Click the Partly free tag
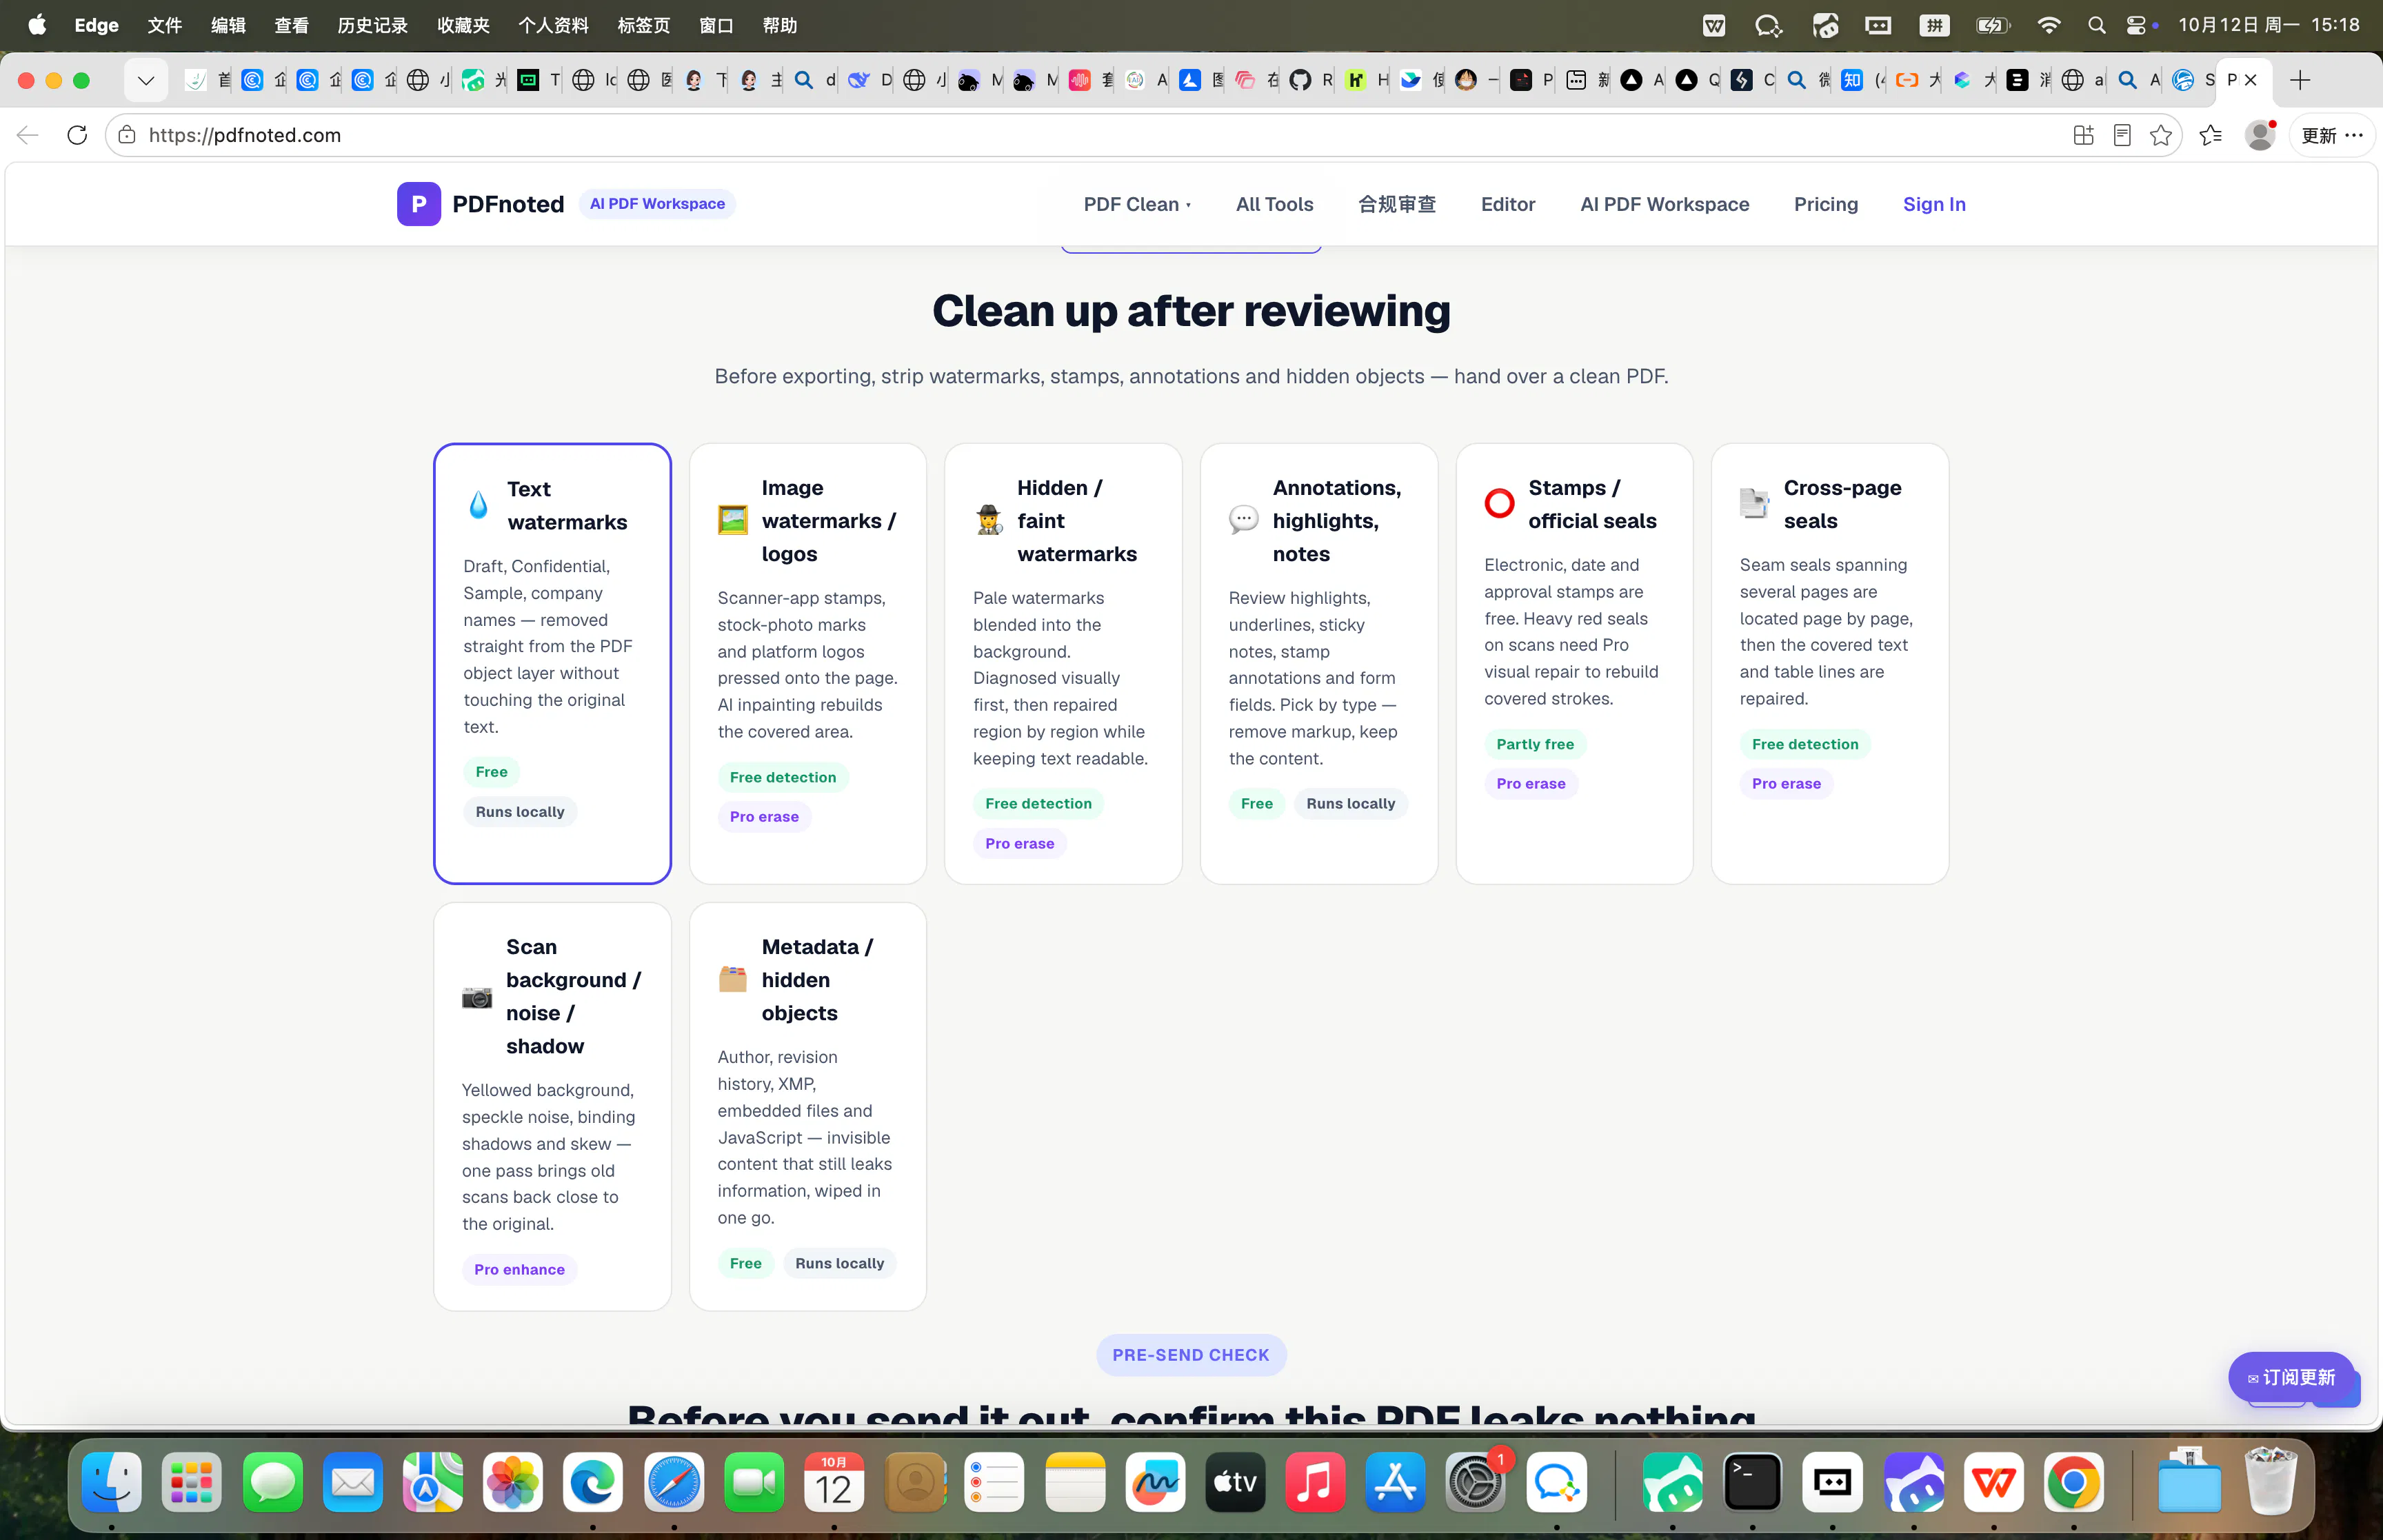The image size is (2383, 1540). click(1534, 743)
